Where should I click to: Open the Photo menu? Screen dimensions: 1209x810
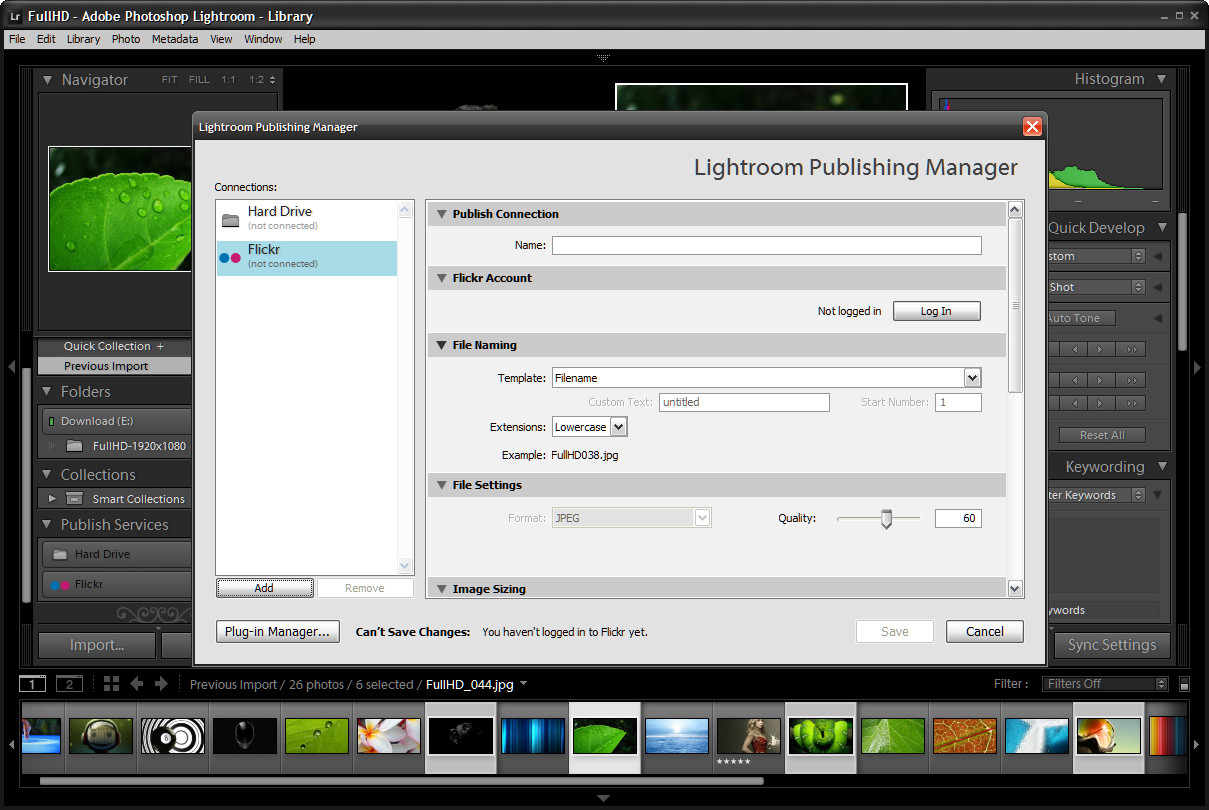tap(126, 39)
